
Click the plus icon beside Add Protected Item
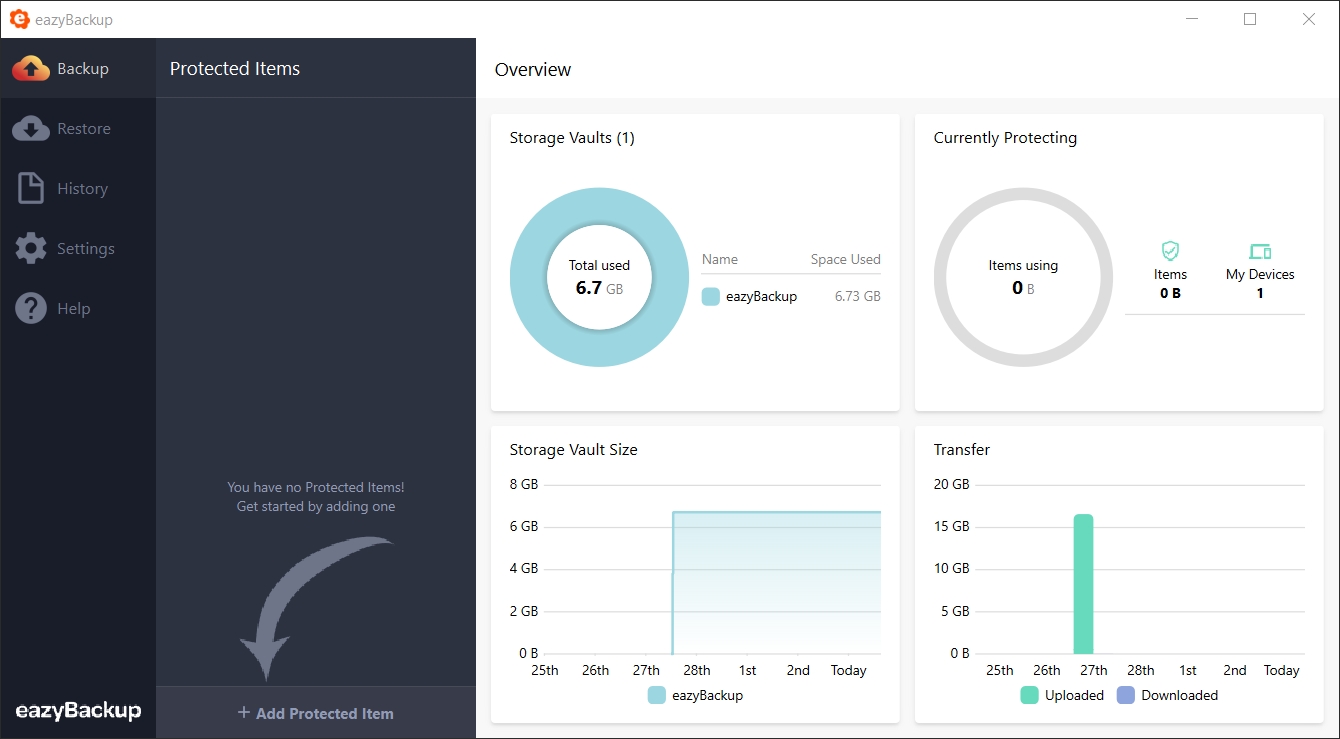(x=243, y=713)
